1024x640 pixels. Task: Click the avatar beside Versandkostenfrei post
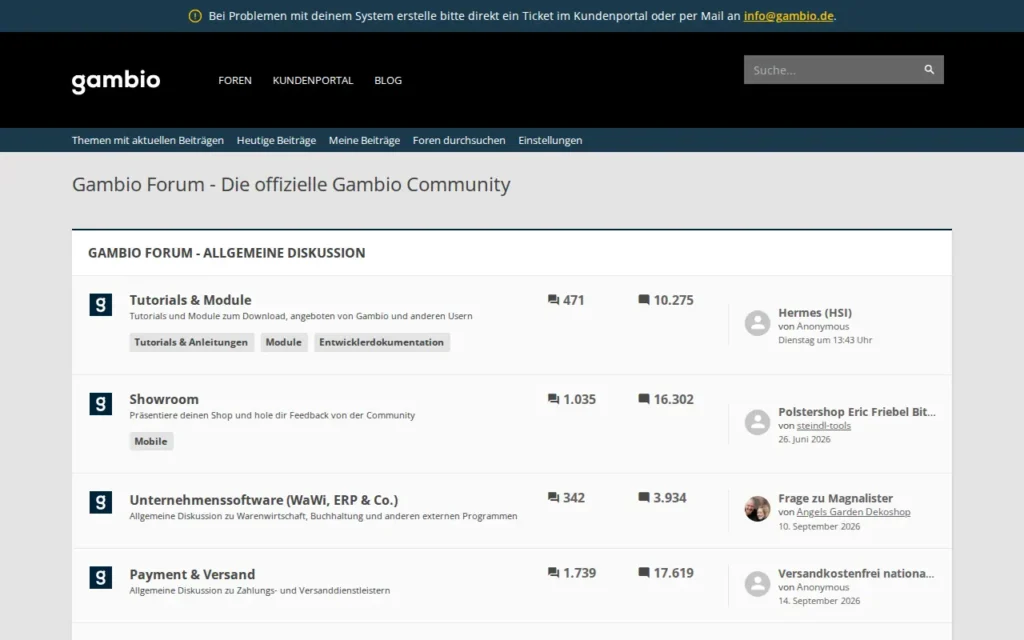758,584
